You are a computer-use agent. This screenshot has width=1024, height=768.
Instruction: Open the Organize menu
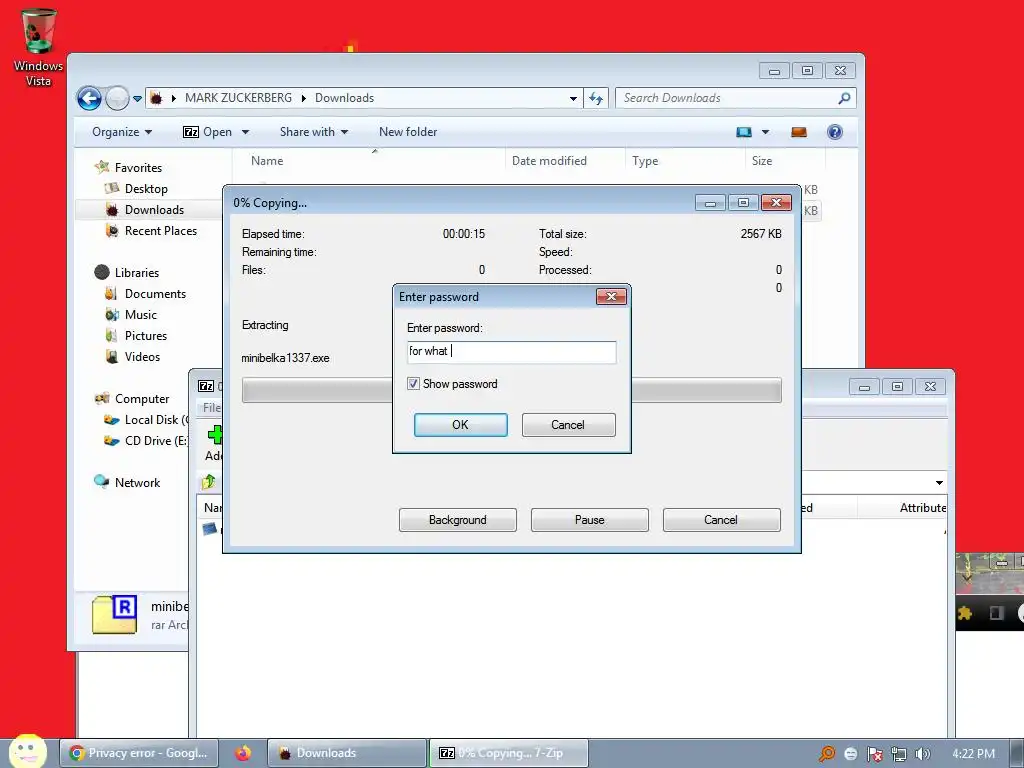point(122,132)
